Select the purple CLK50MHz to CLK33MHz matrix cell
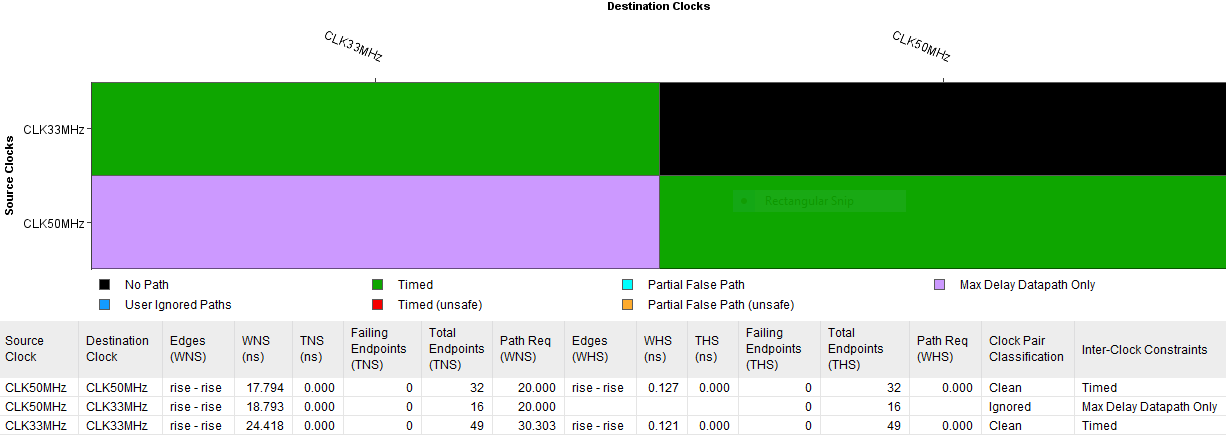The width and height of the screenshot is (1226, 440). 375,222
